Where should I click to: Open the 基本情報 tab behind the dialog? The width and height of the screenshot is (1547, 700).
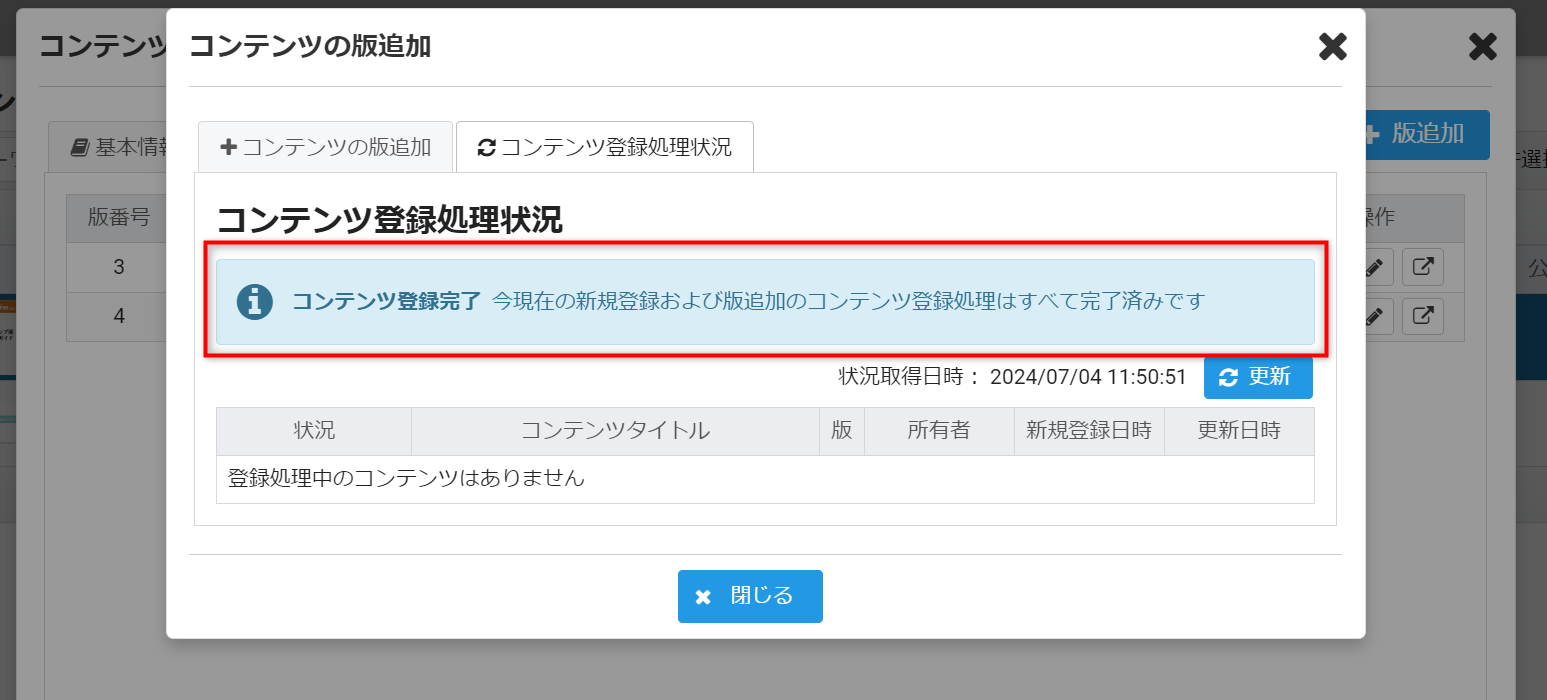tap(118, 148)
